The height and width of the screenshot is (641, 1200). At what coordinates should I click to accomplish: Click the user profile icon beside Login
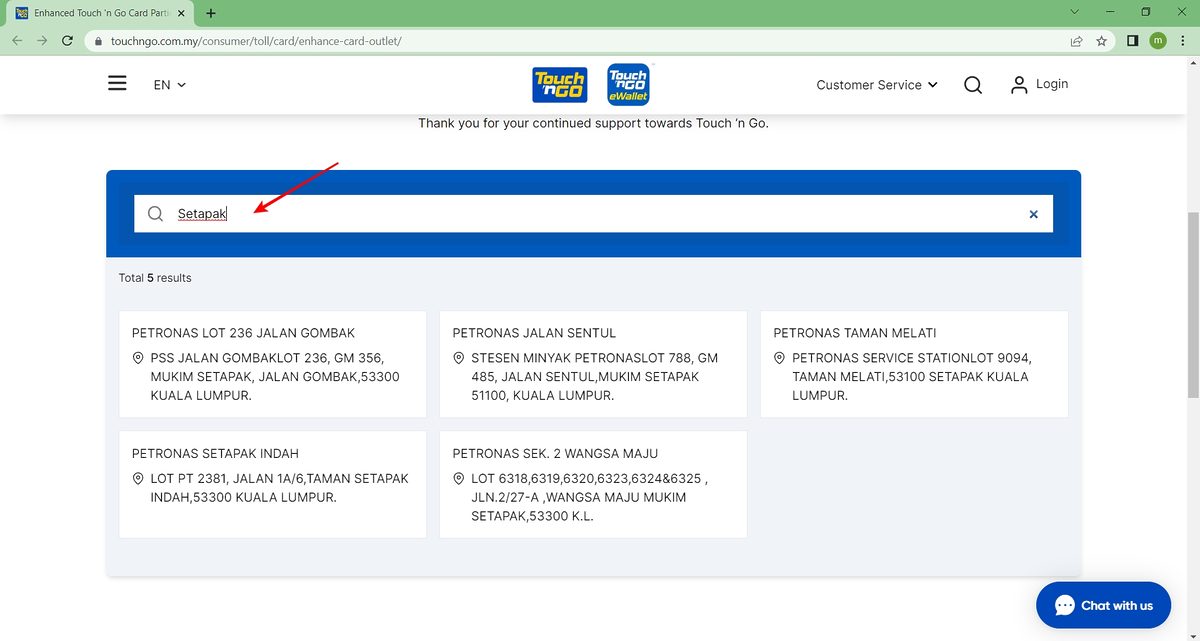click(1019, 85)
